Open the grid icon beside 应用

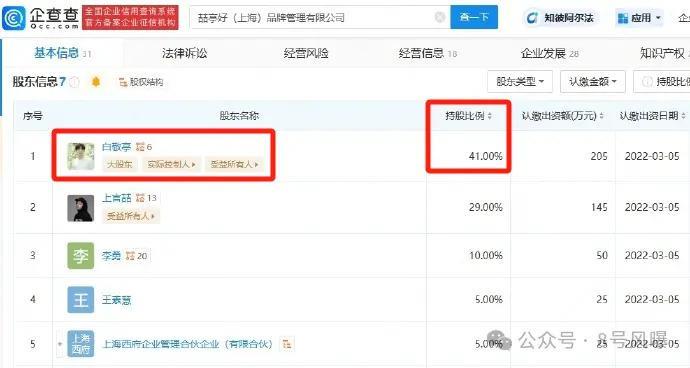point(623,18)
